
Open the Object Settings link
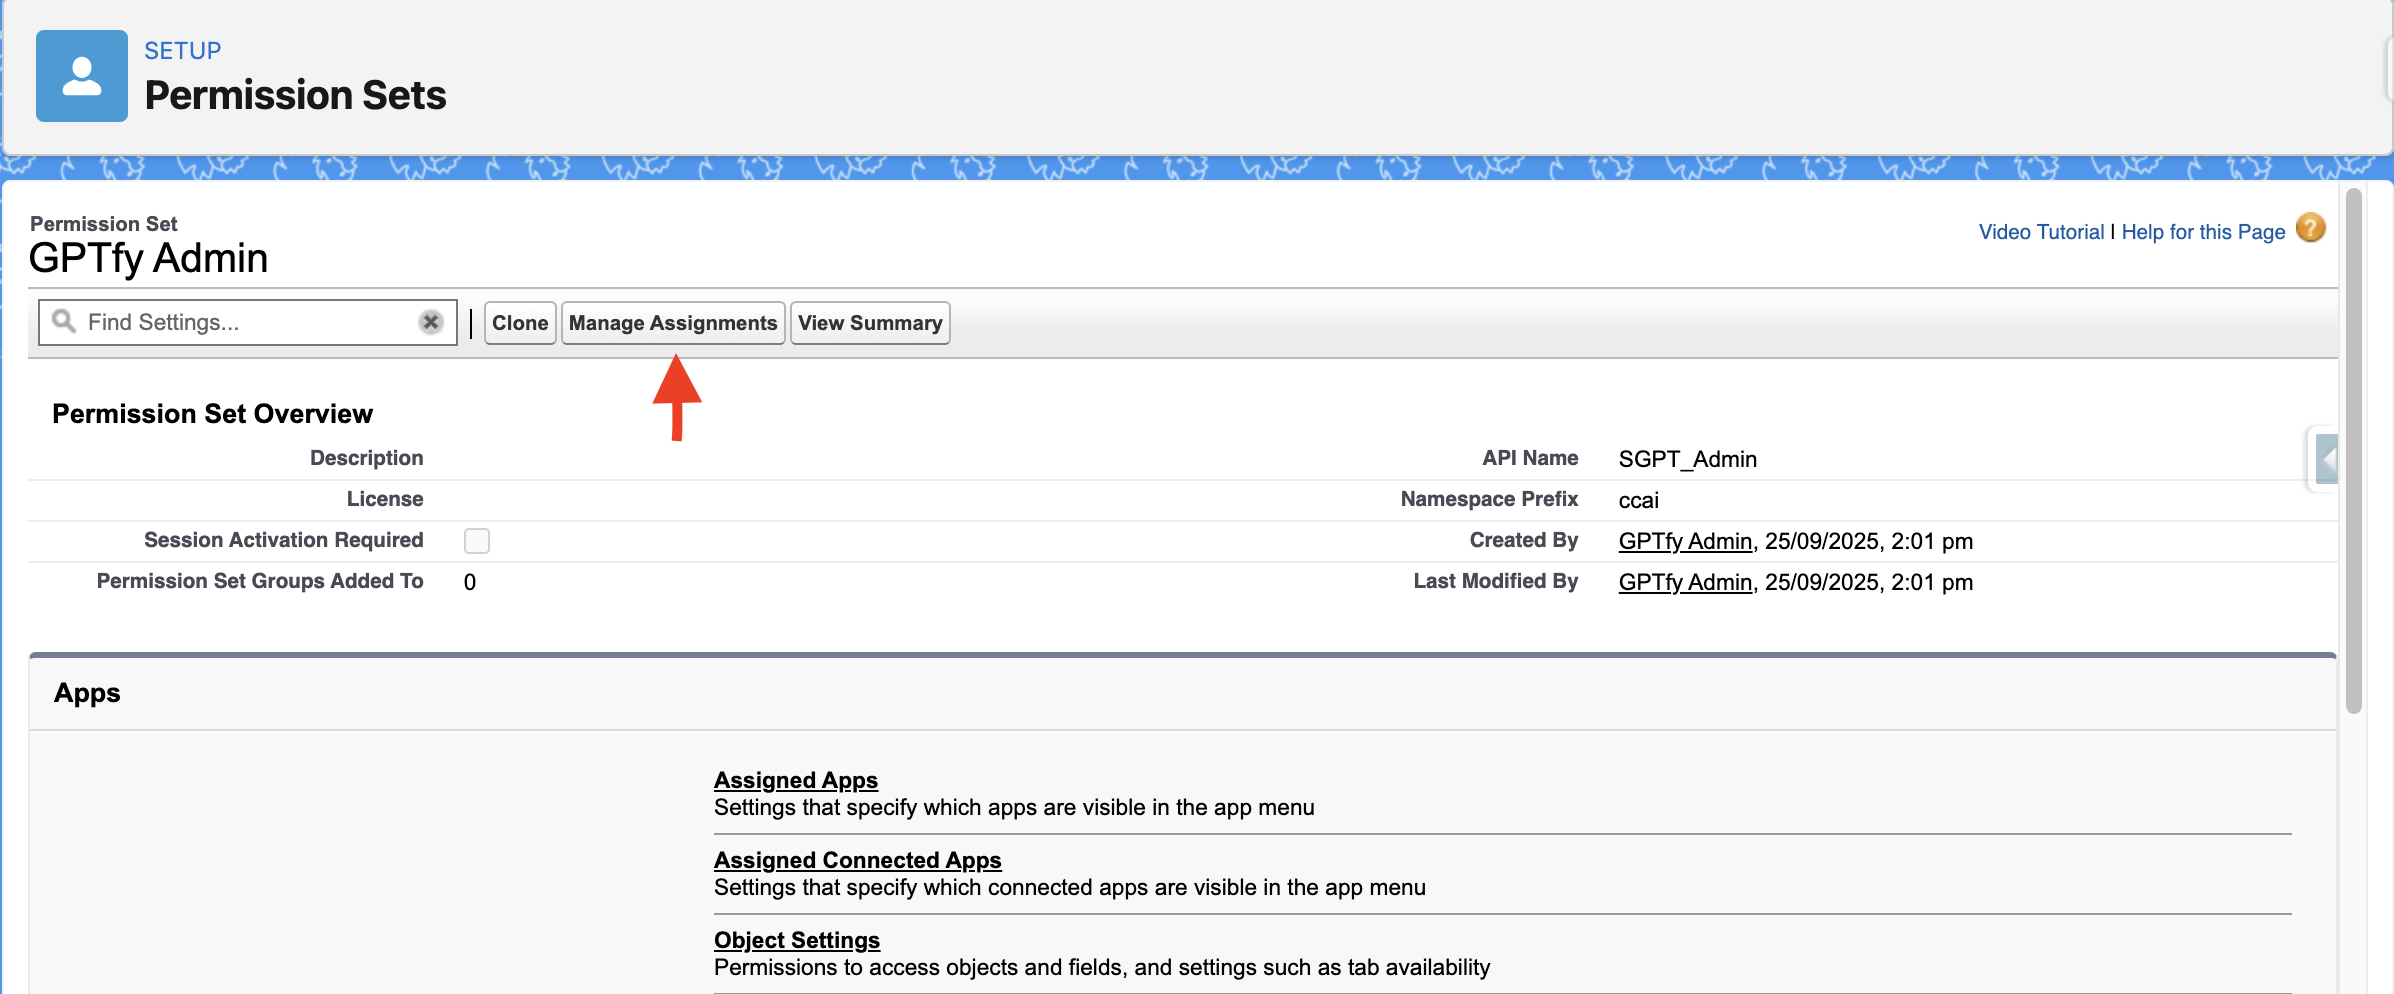tap(797, 940)
